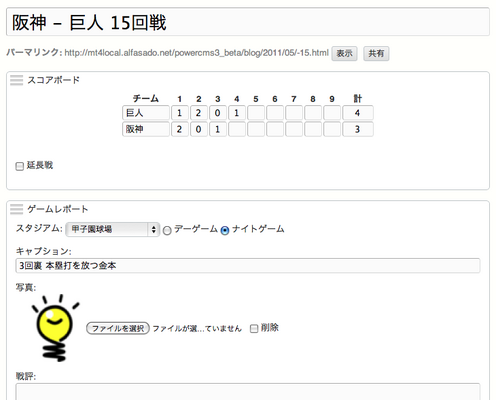Screen dimensions: 496x400
Task: Click the light bulb photo thumbnail
Action: pyautogui.click(x=56, y=328)
